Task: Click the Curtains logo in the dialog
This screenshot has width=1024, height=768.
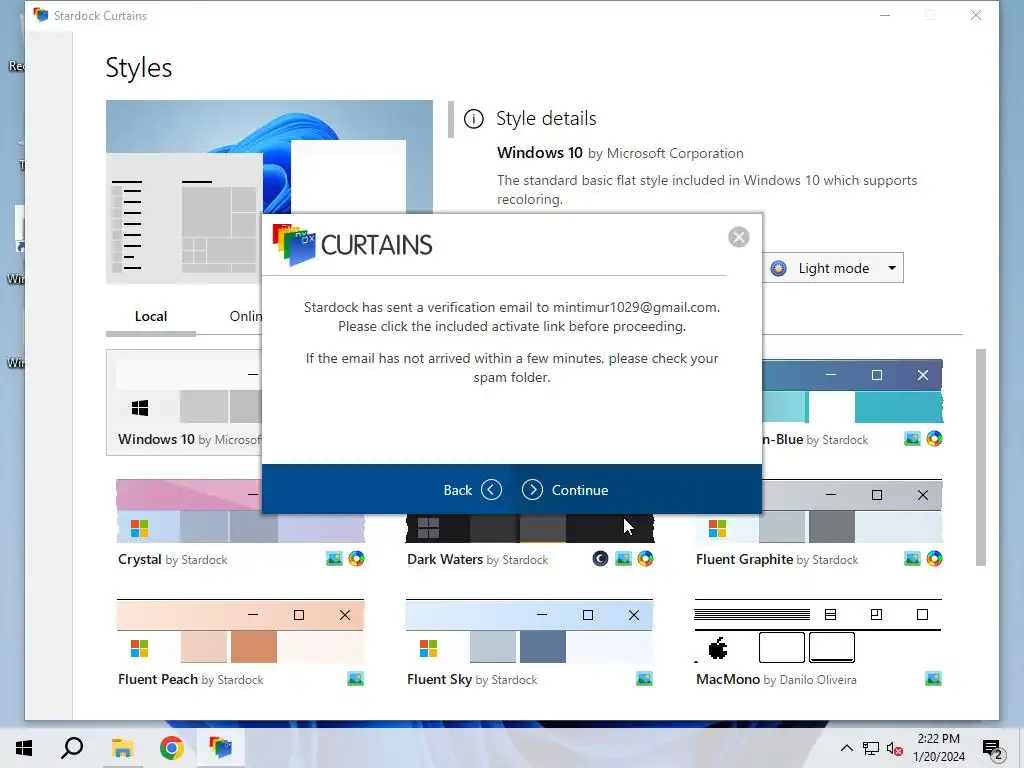Action: [x=353, y=245]
